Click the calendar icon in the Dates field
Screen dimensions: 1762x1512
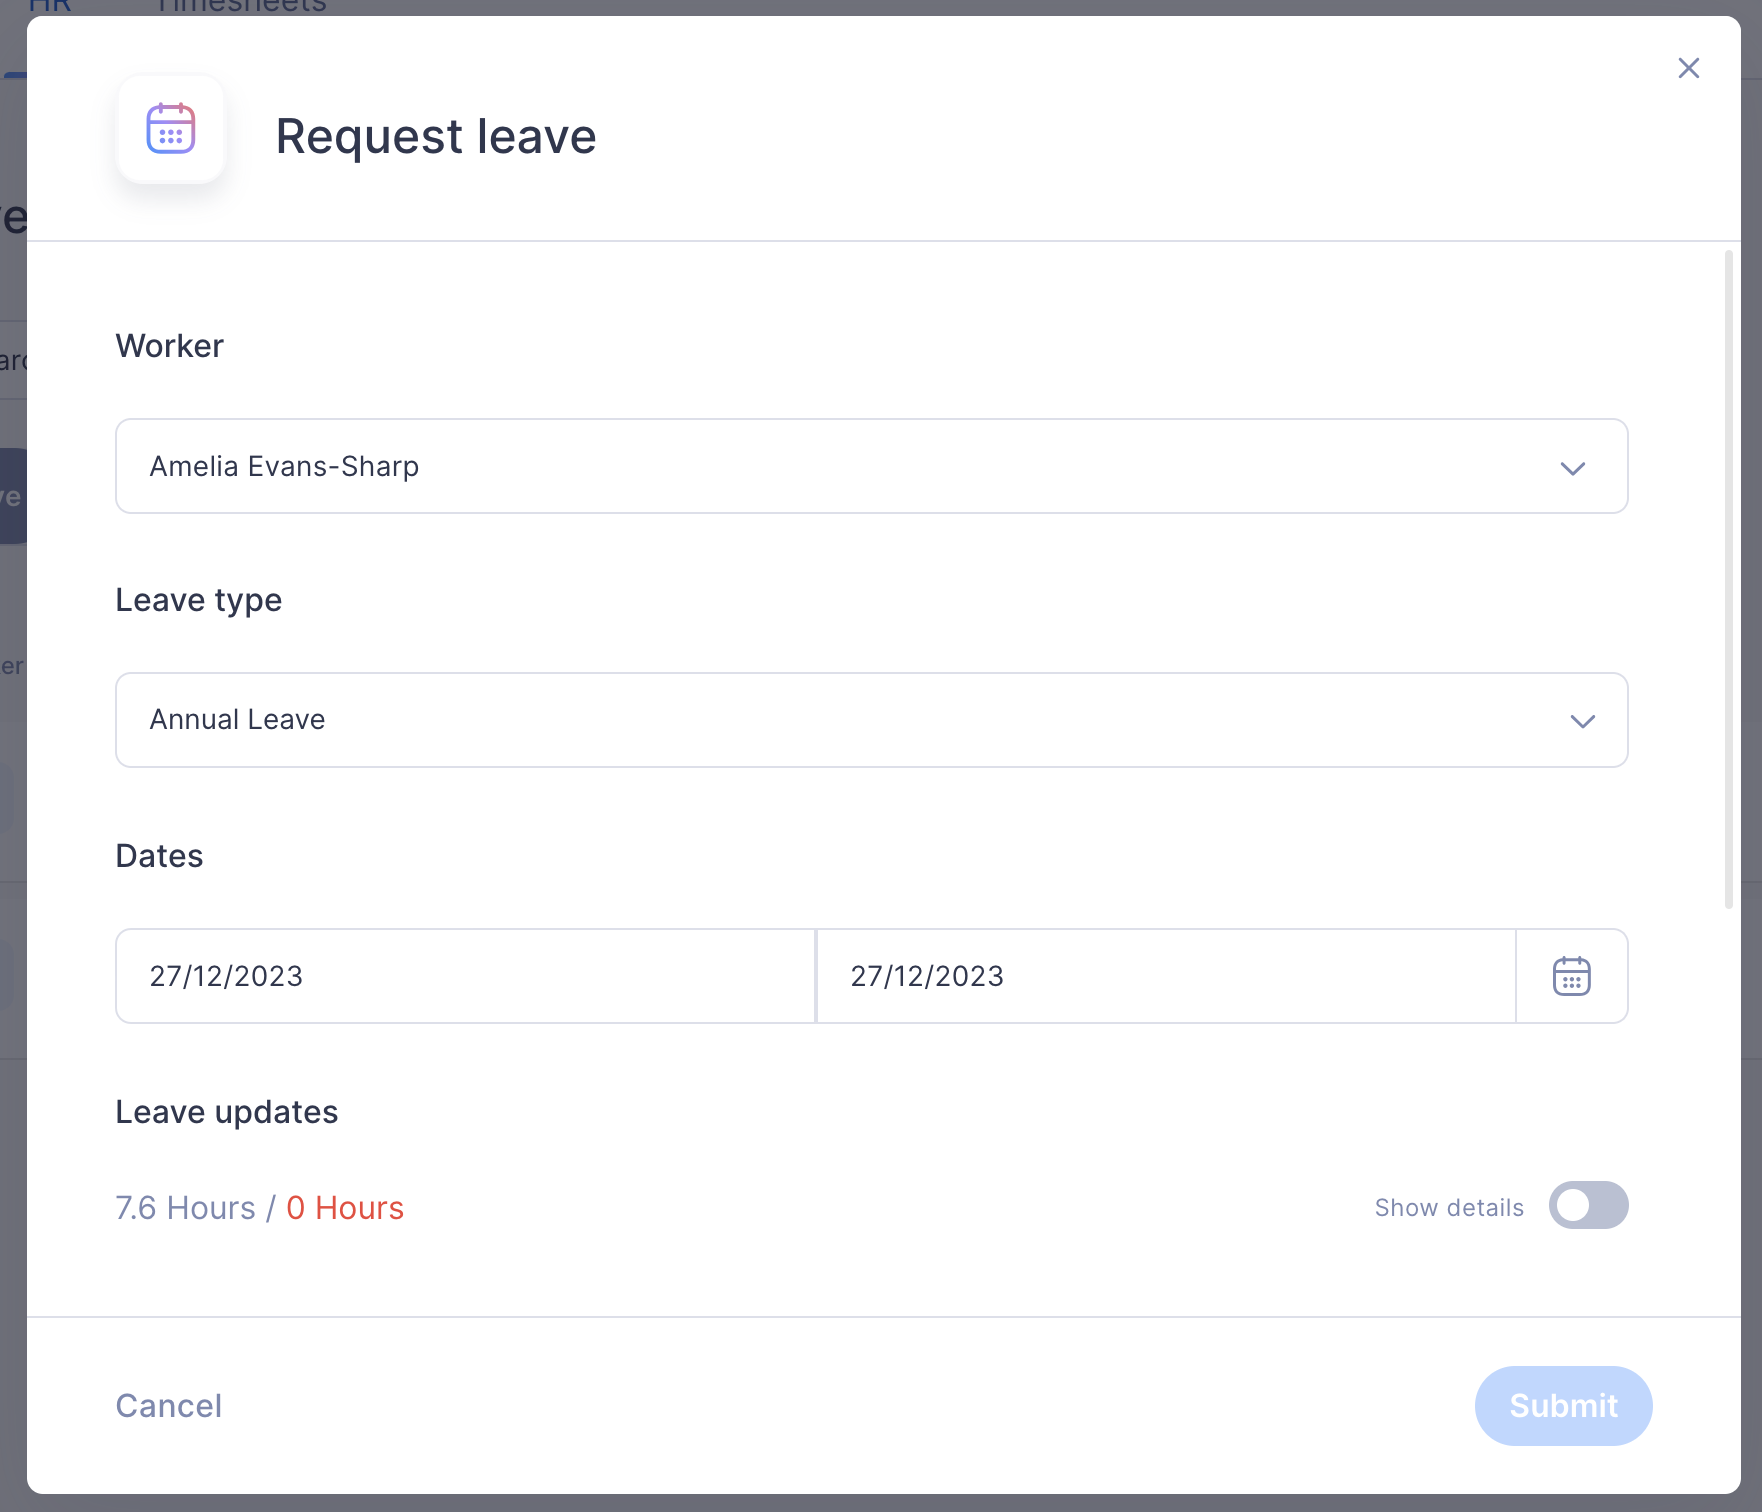[x=1571, y=976]
